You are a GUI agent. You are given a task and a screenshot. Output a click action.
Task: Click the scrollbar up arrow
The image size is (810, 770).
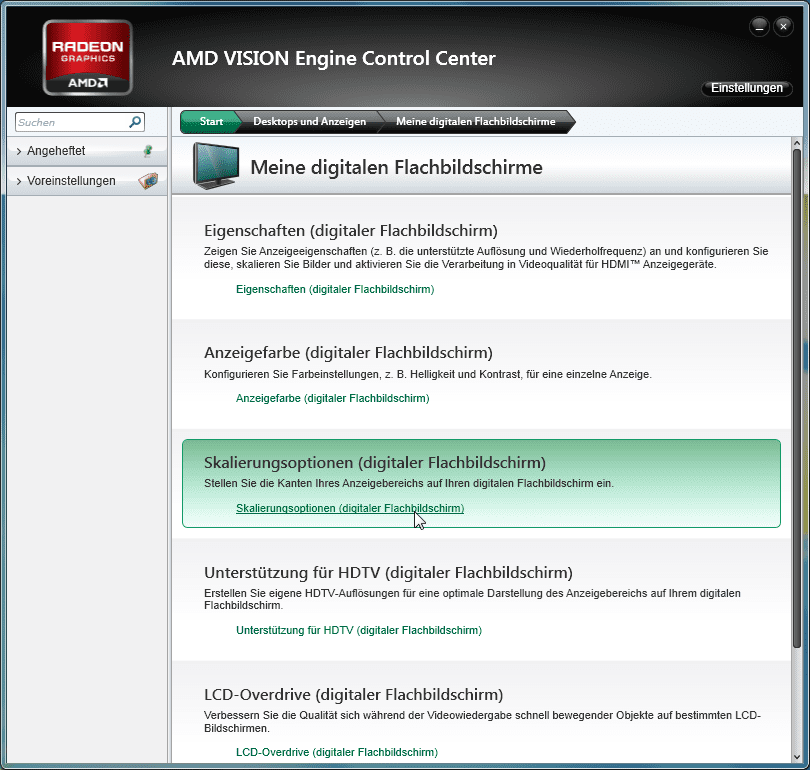point(797,143)
